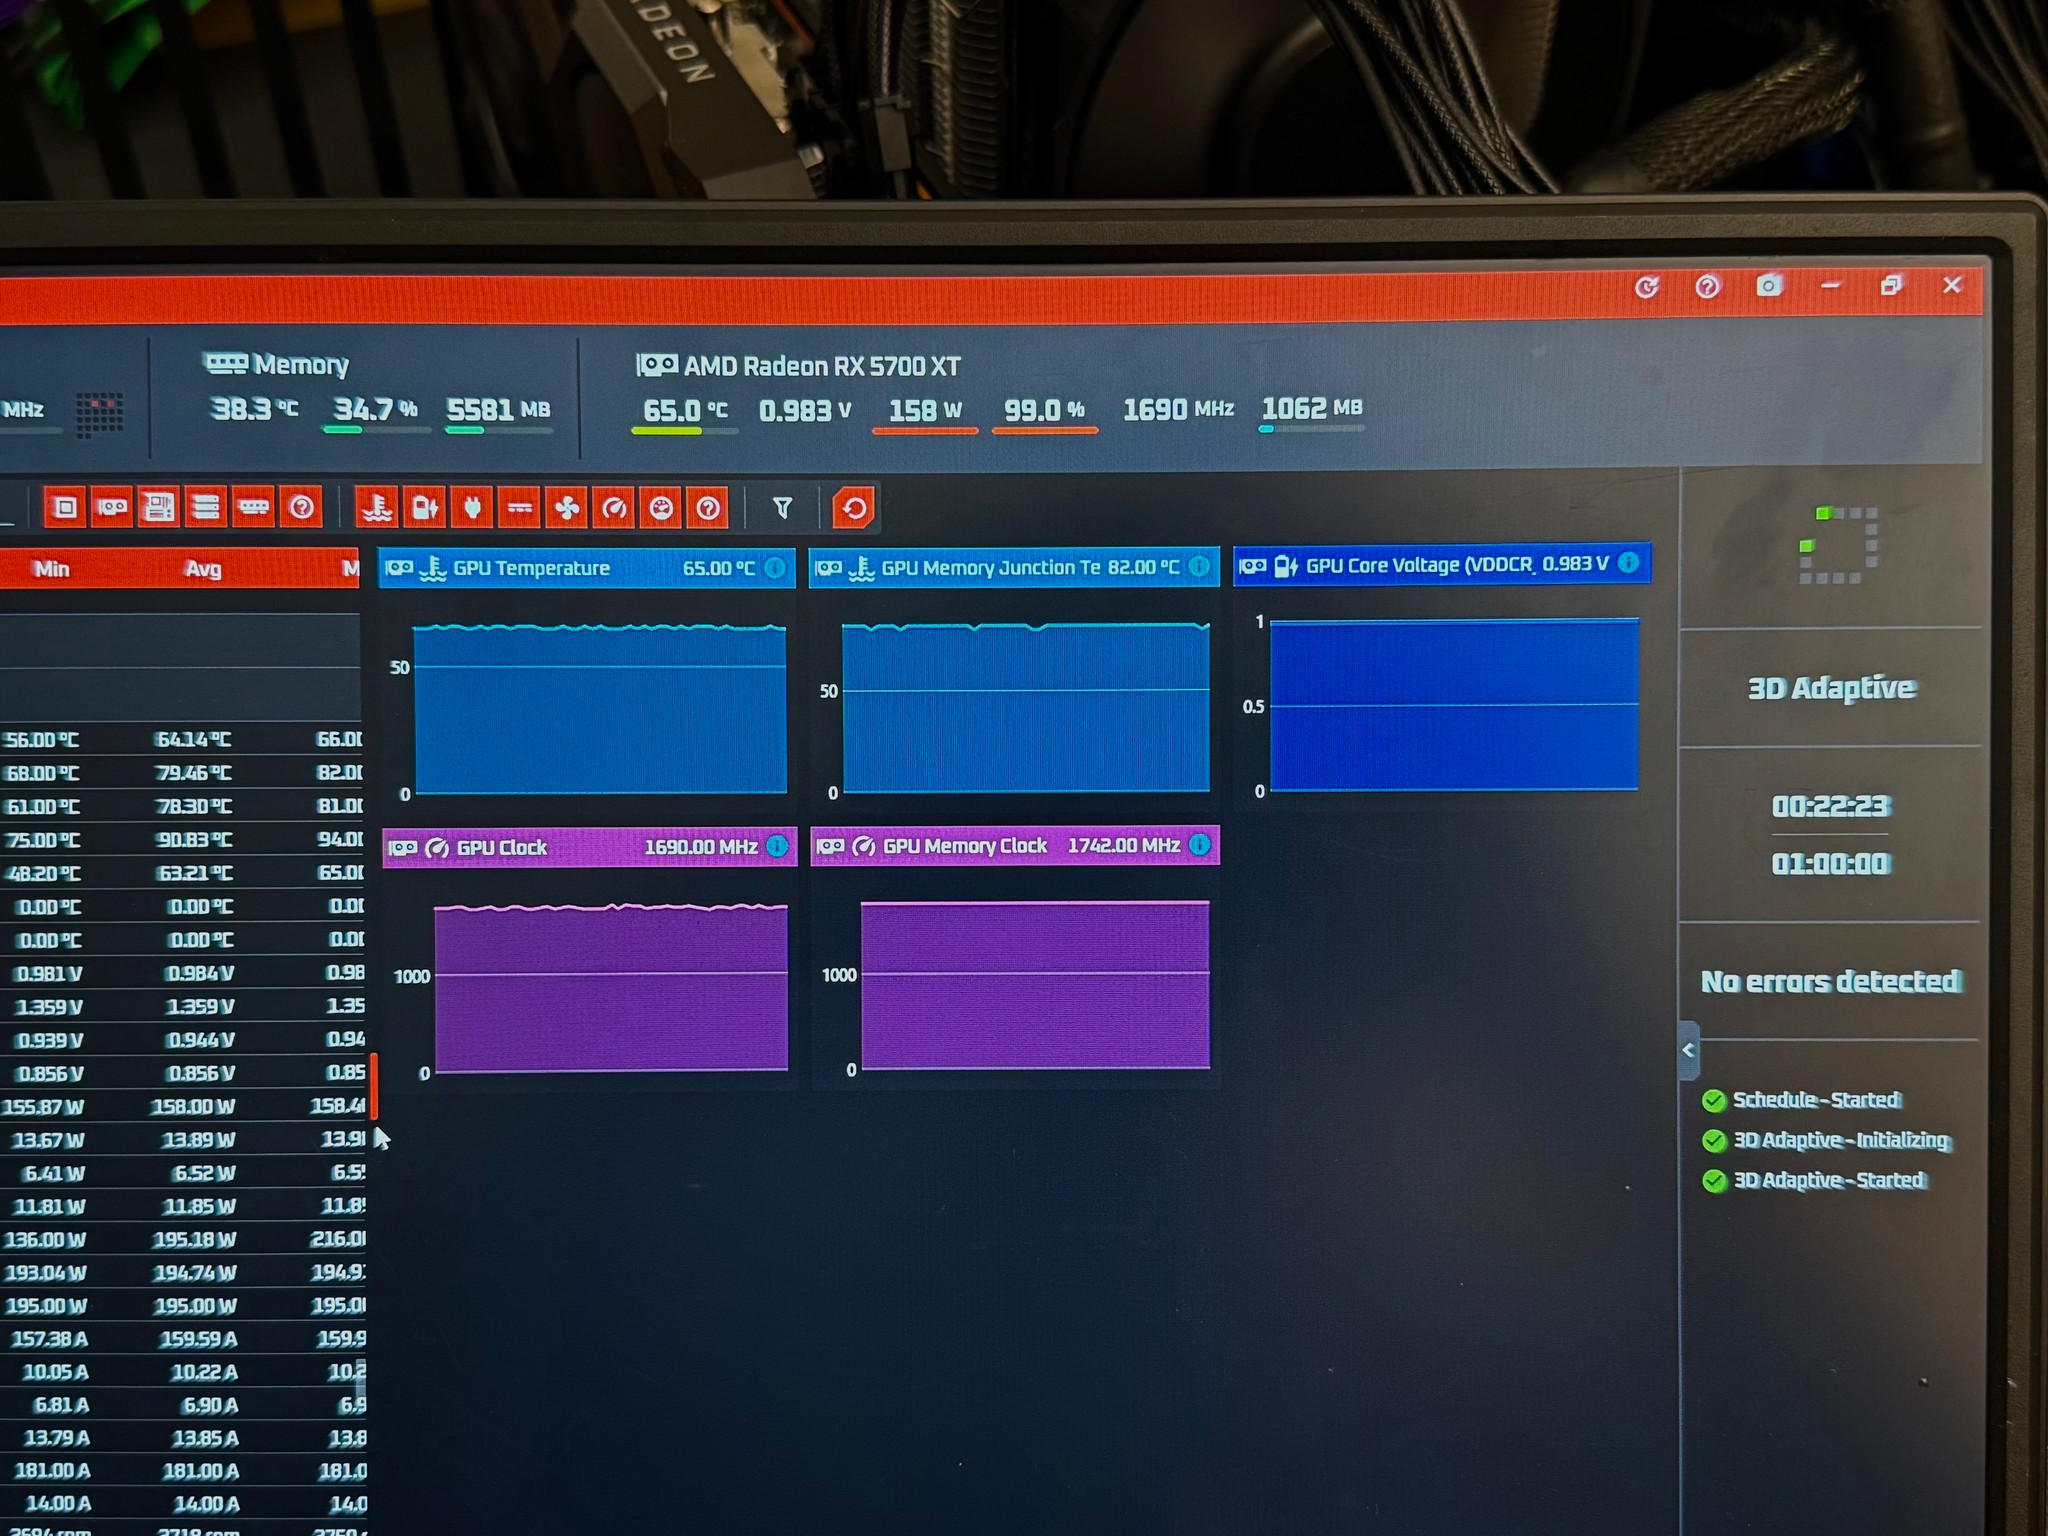Click the 1062 MB GPU memory reading
The height and width of the screenshot is (1536, 2048).
(x=1312, y=408)
